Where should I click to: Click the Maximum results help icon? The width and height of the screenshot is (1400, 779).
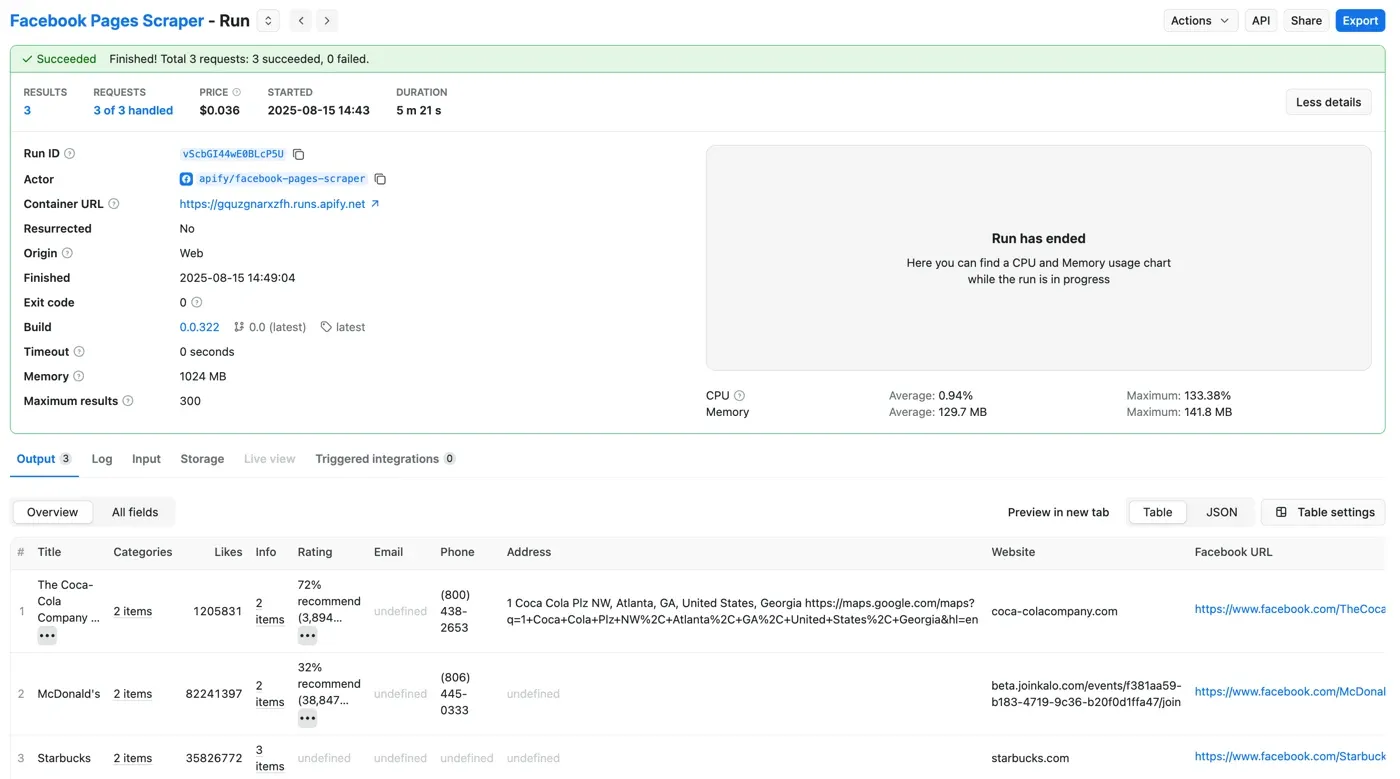[128, 401]
